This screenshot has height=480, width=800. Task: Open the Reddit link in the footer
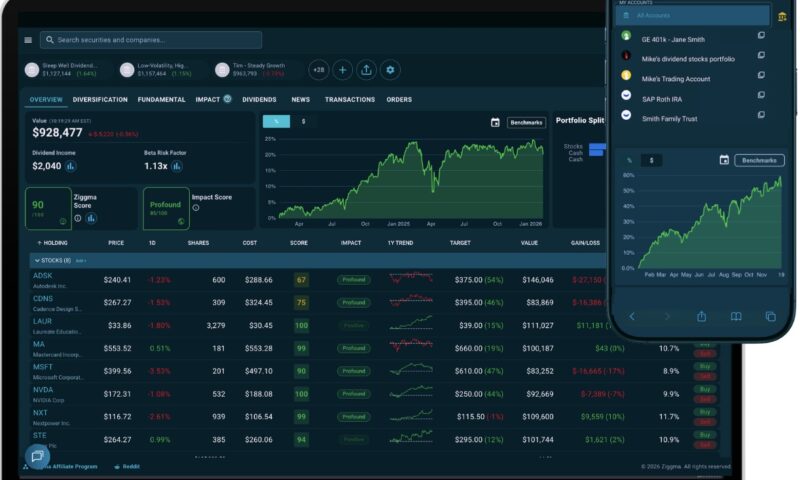coord(127,466)
